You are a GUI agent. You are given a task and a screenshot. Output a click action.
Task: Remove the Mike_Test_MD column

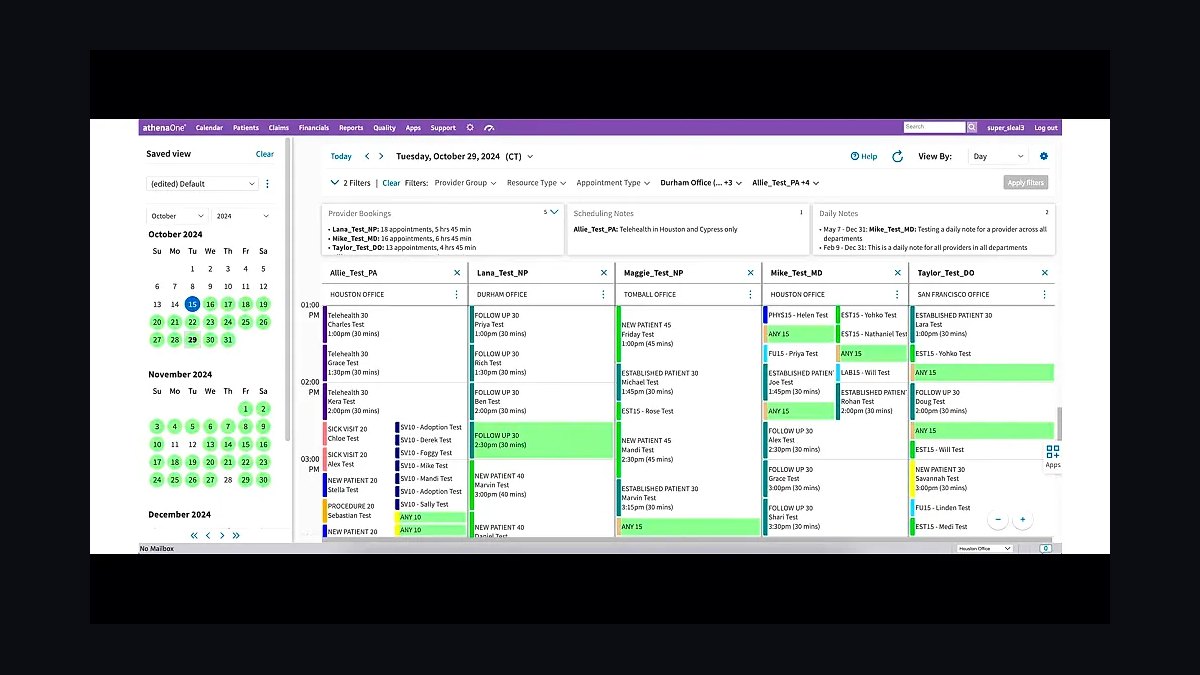point(897,272)
